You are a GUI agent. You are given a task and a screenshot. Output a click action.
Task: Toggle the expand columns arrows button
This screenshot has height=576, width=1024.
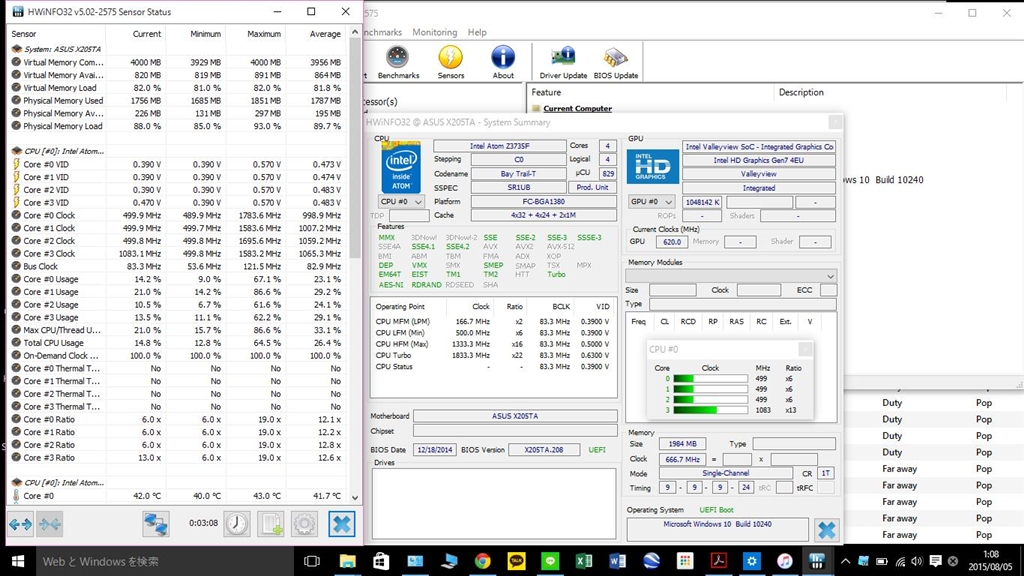point(21,523)
